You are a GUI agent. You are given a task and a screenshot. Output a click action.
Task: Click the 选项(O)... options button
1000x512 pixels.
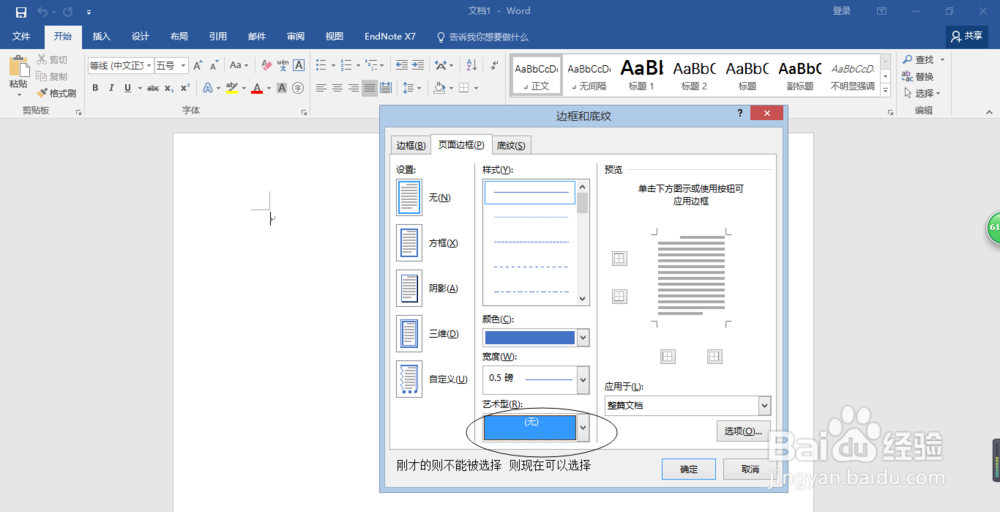[x=743, y=432]
